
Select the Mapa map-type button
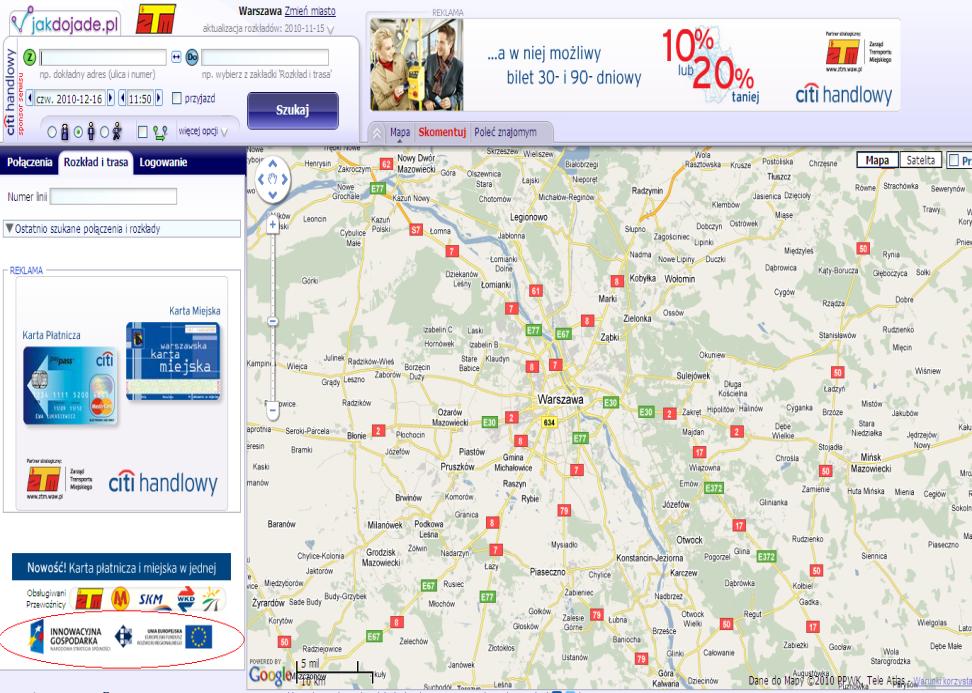point(877,160)
